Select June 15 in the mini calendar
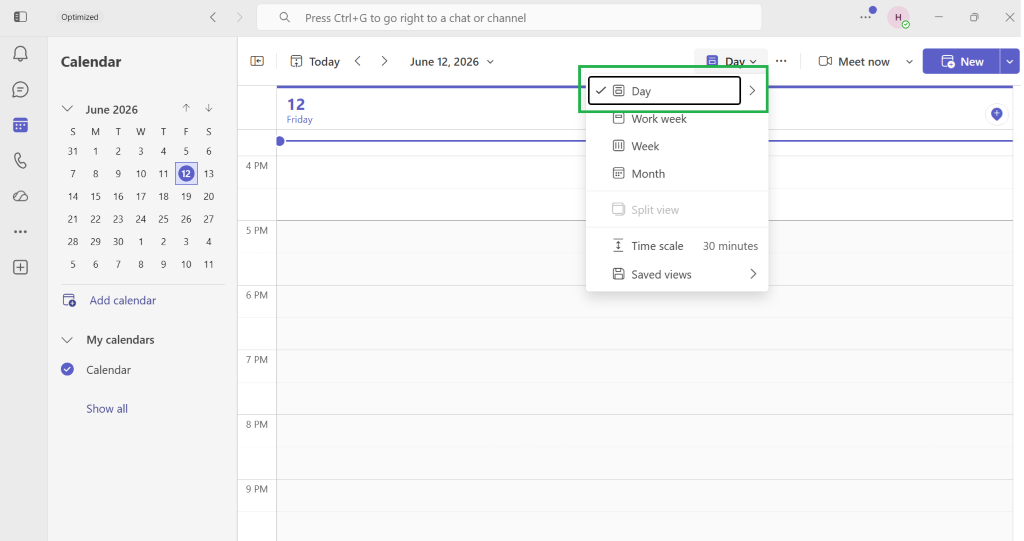Viewport: 1024px width, 541px height. [x=95, y=196]
